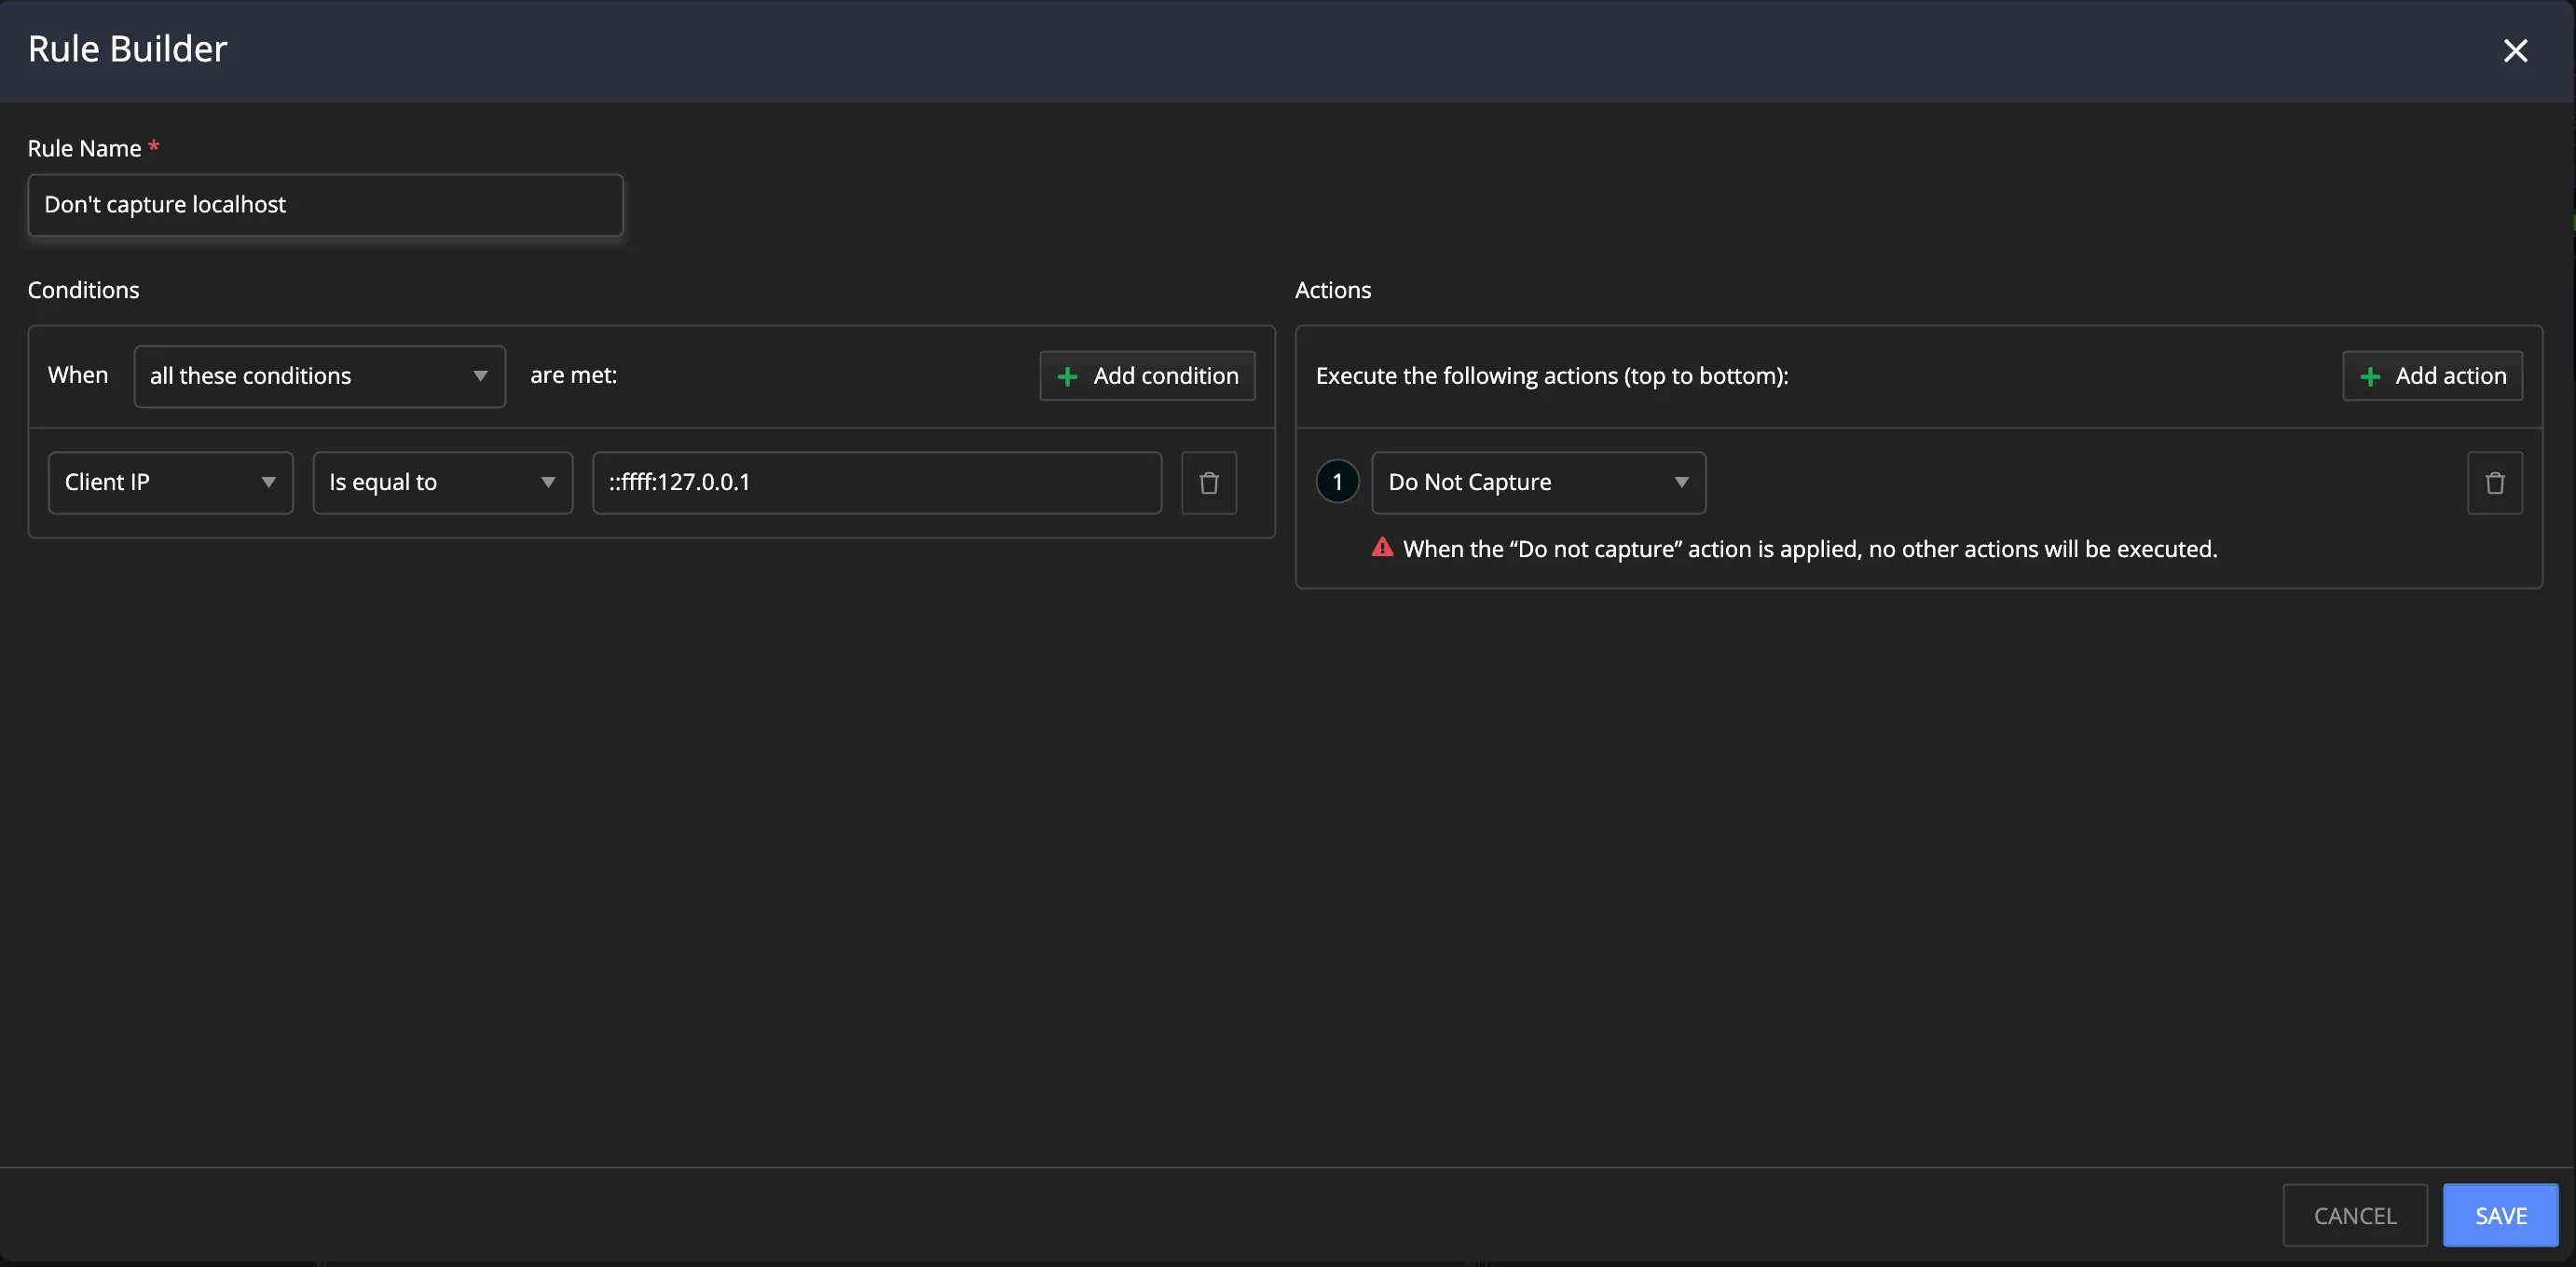2576x1267 pixels.
Task: Delete the Client IP condition row
Action: coord(1208,483)
